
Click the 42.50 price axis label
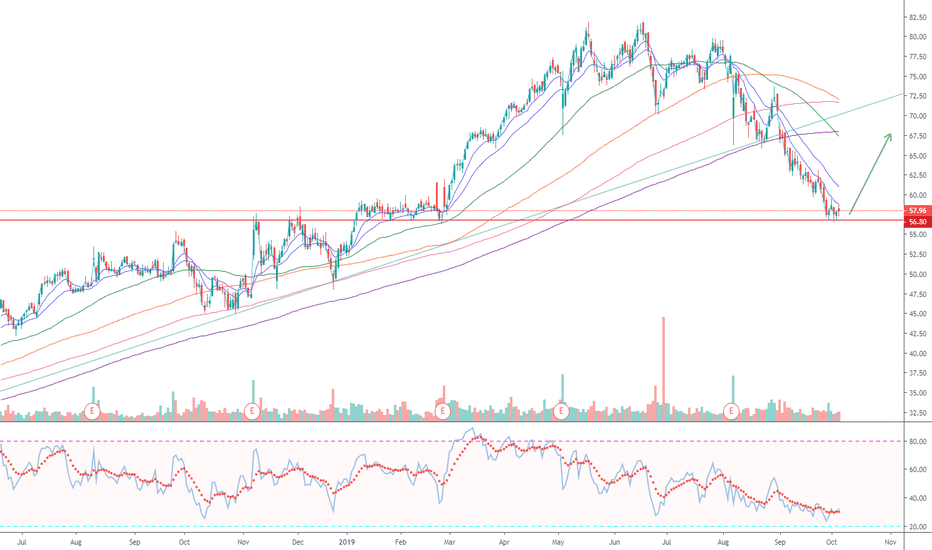pyautogui.click(x=917, y=334)
